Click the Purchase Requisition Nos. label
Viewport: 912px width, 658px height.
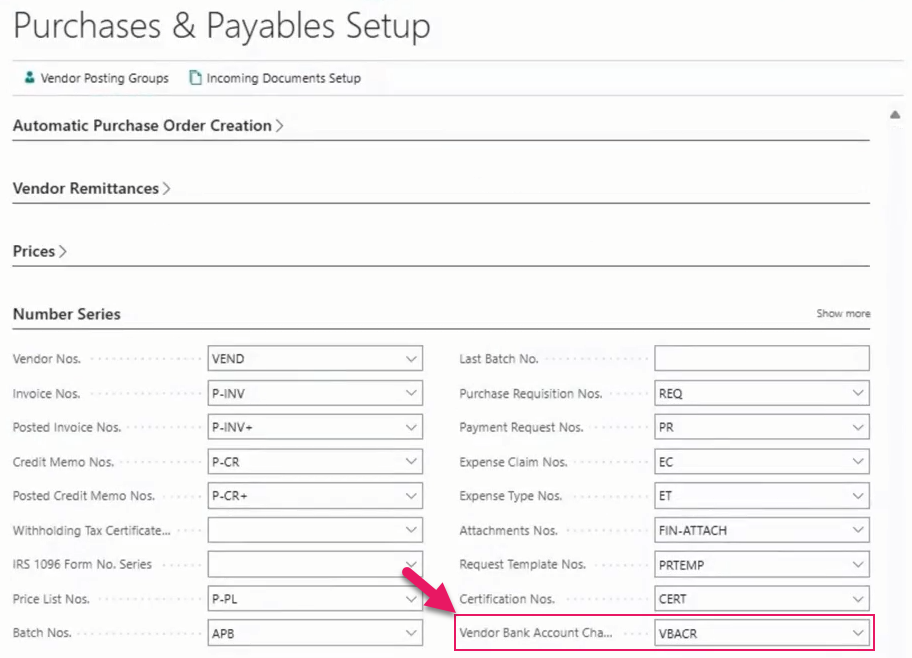pos(530,394)
